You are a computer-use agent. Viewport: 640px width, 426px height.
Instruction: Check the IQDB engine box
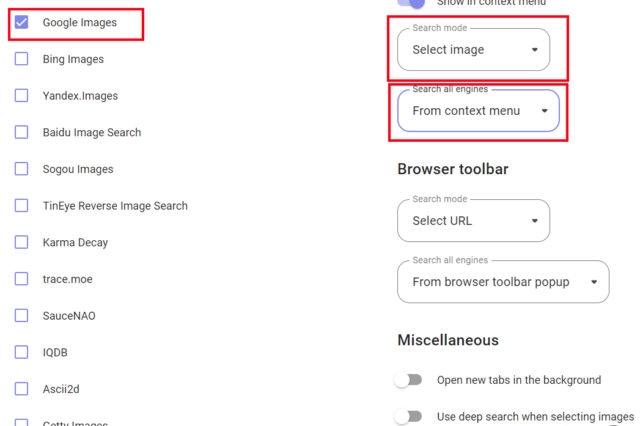[x=22, y=352]
